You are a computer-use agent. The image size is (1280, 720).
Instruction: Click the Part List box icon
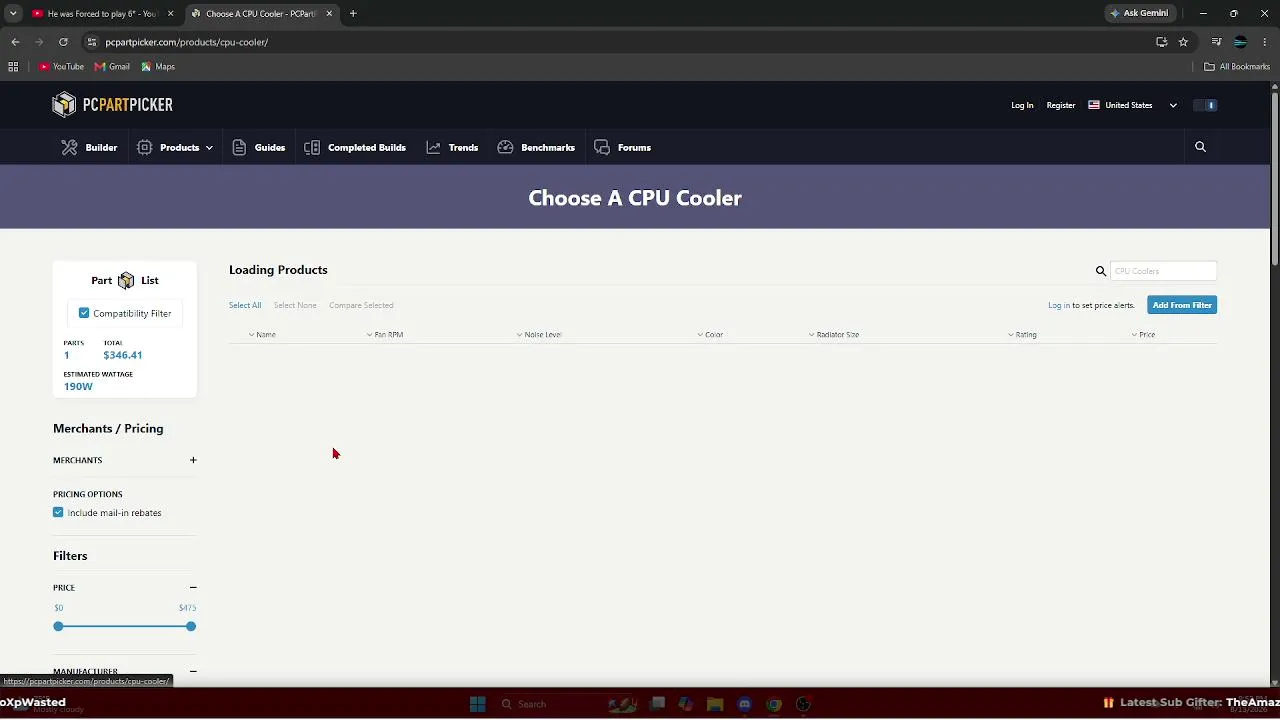126,281
